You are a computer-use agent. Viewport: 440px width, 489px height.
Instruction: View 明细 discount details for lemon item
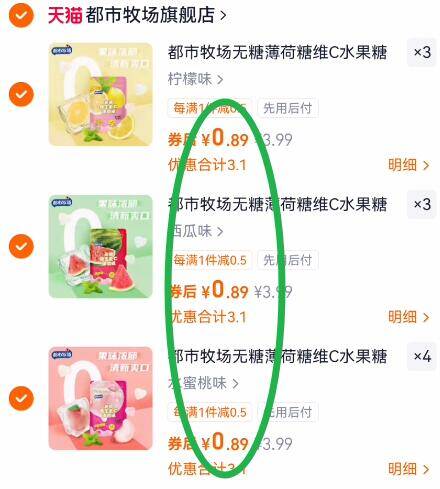[409, 165]
